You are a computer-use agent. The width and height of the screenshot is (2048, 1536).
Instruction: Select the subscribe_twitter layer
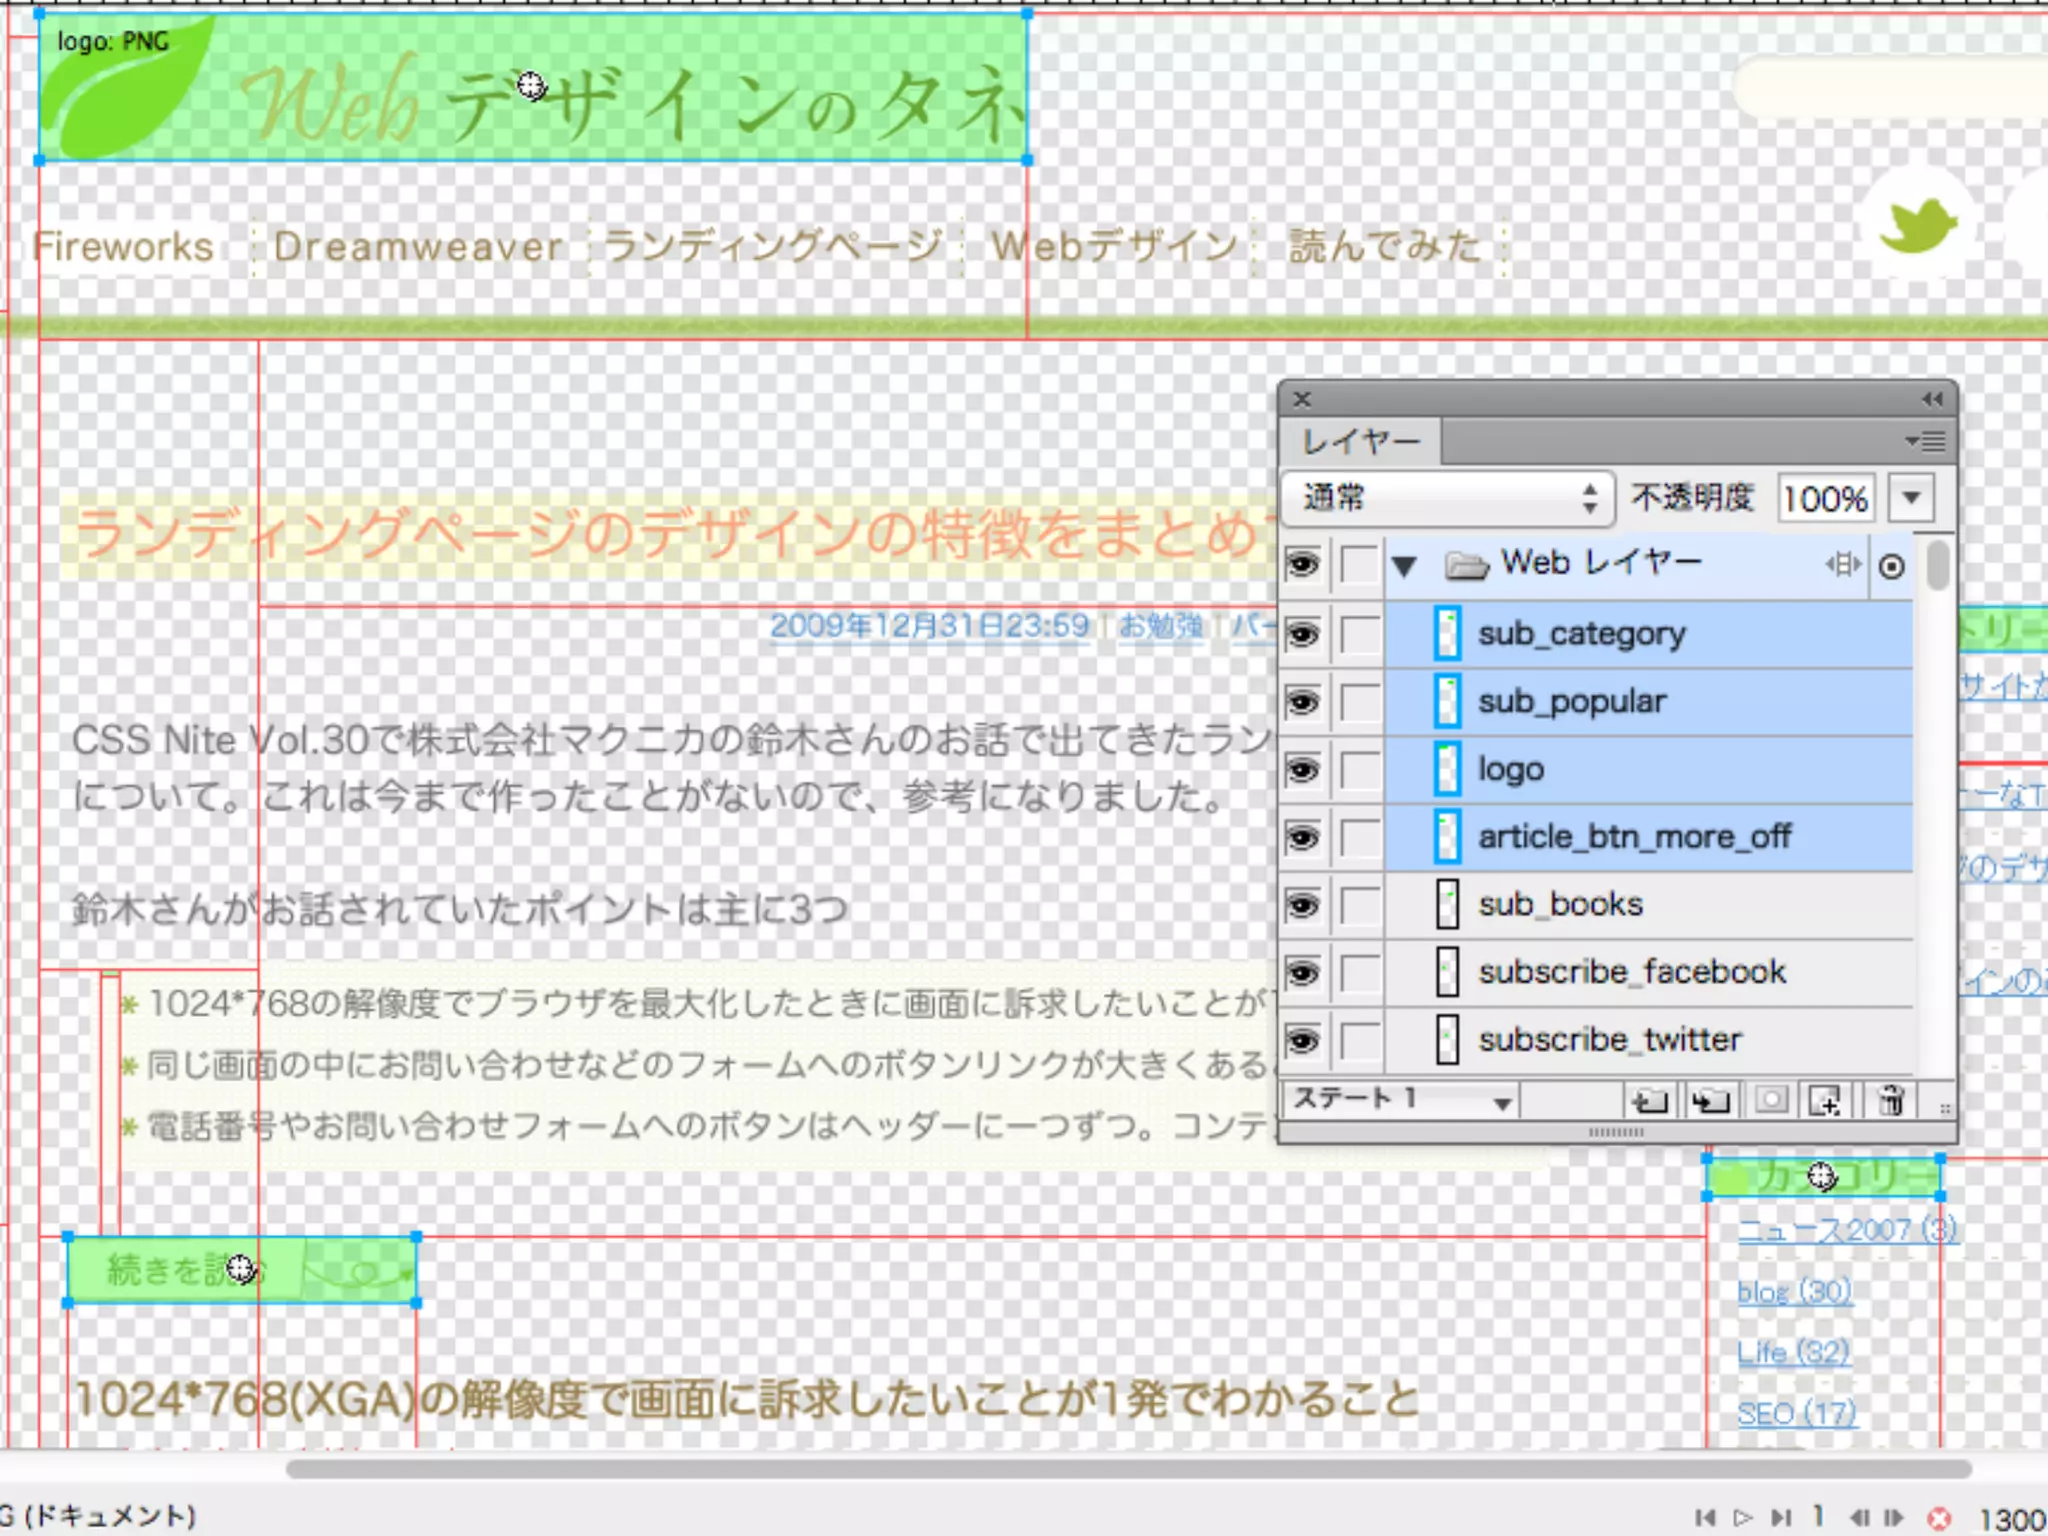(x=1610, y=1040)
